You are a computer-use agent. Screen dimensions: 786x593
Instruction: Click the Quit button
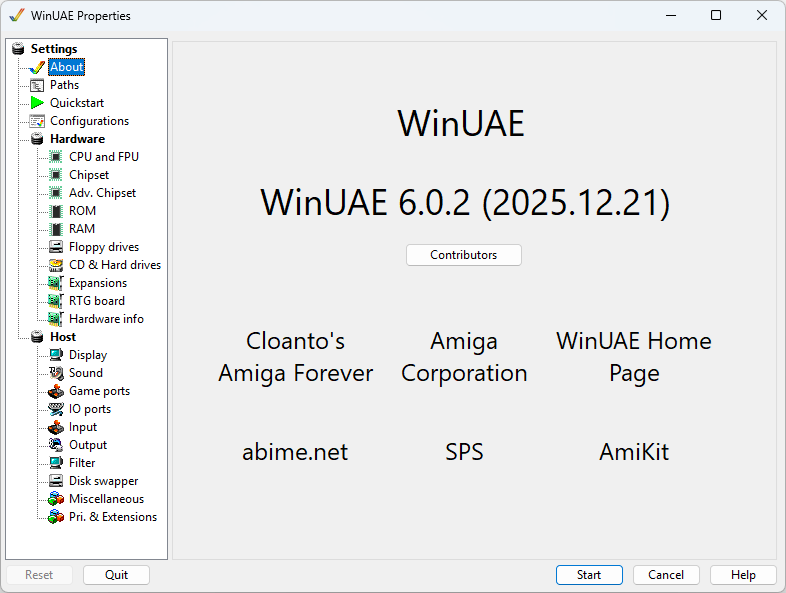pos(116,574)
